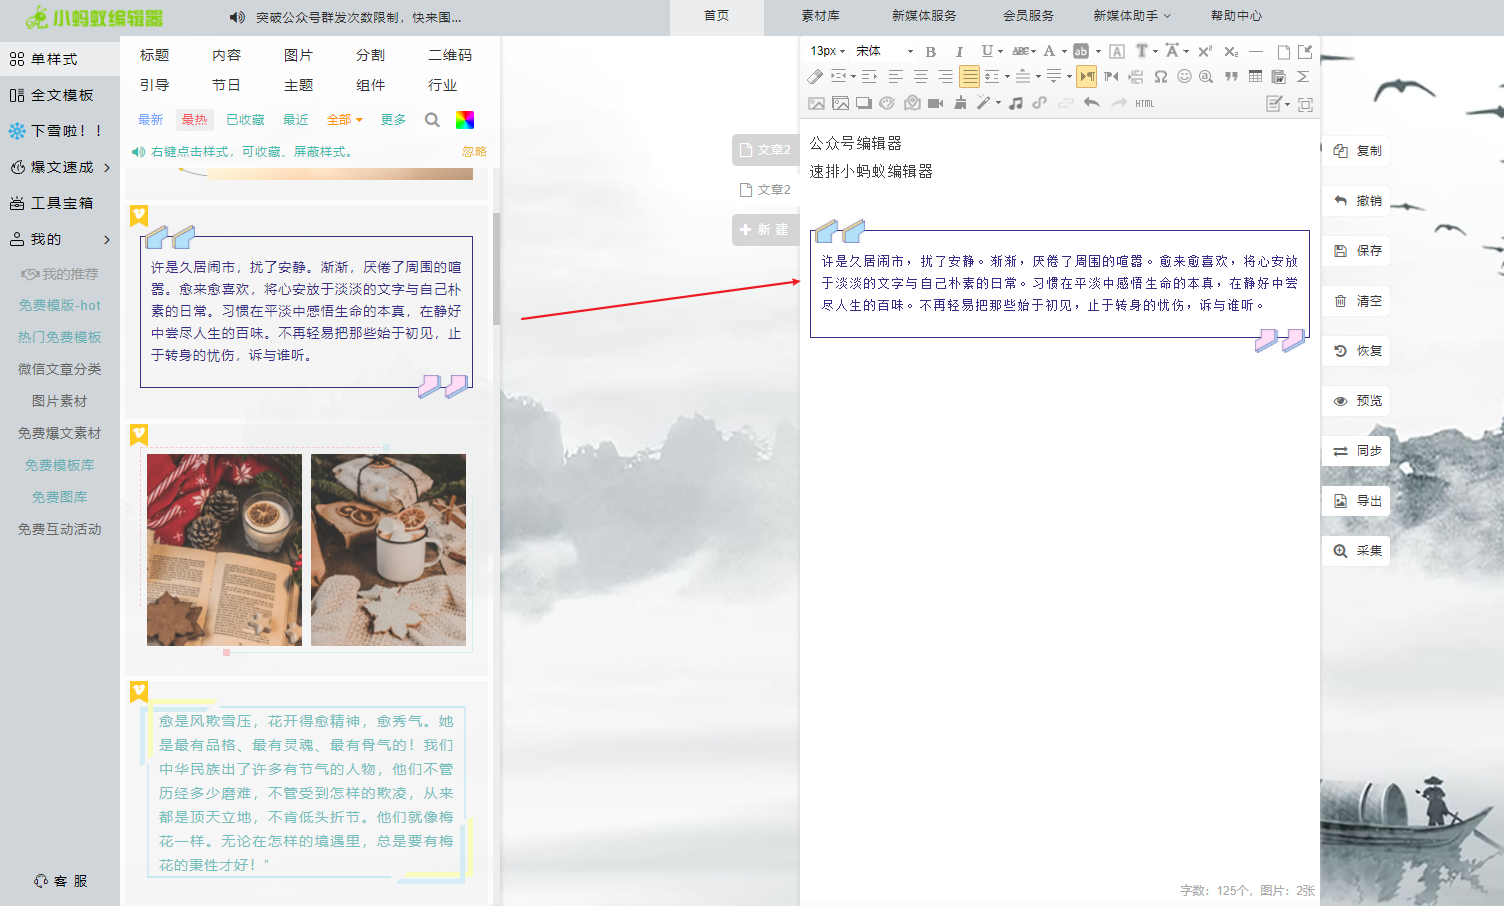This screenshot has width=1504, height=906.
Task: Click the style list scrollbar
Action: point(496,268)
